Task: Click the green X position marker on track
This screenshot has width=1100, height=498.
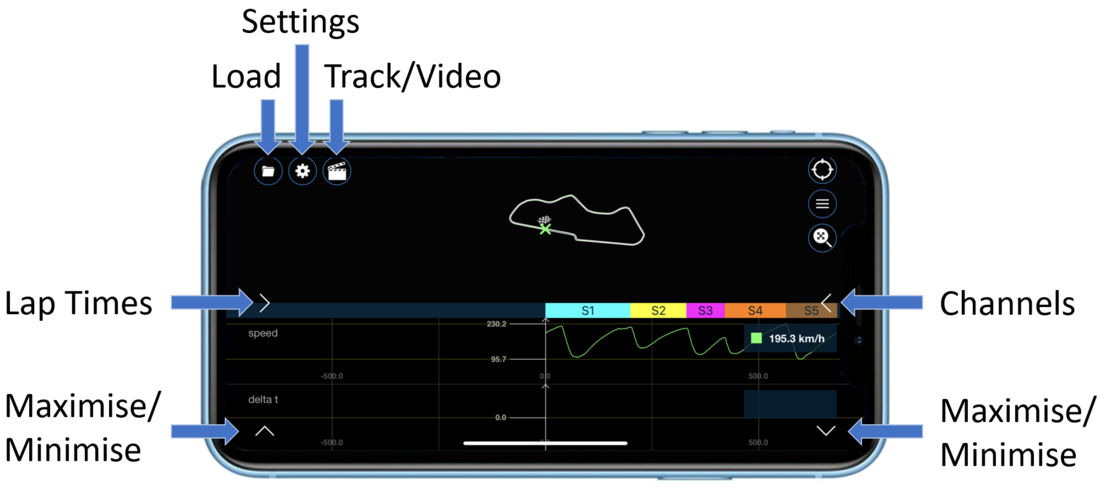Action: pyautogui.click(x=545, y=229)
